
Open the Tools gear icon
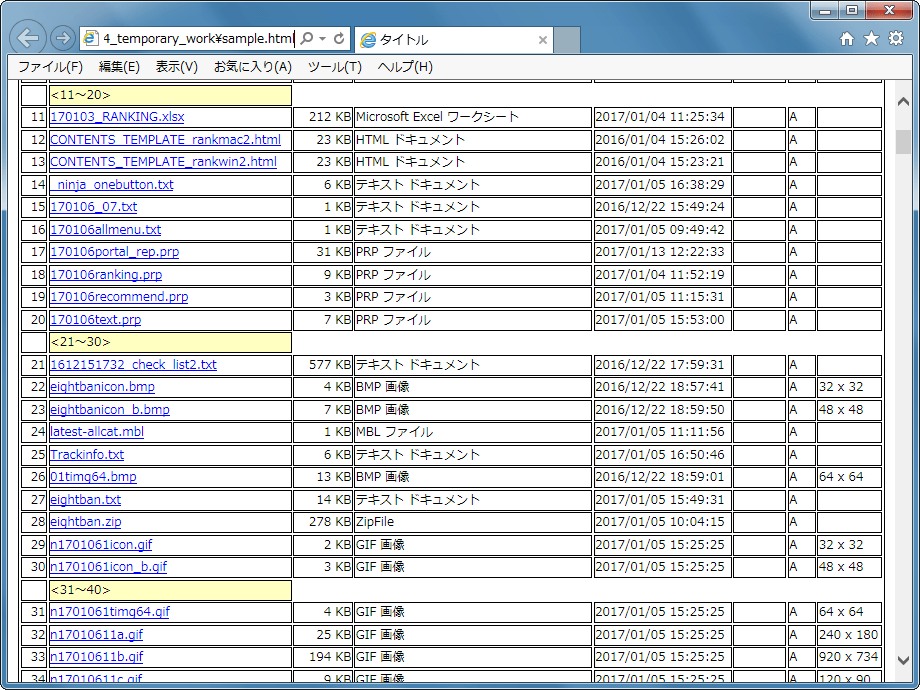(x=896, y=39)
